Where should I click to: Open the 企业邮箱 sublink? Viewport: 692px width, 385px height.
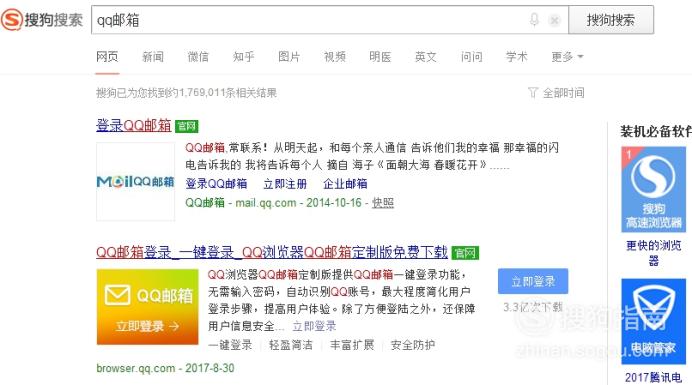click(x=345, y=184)
